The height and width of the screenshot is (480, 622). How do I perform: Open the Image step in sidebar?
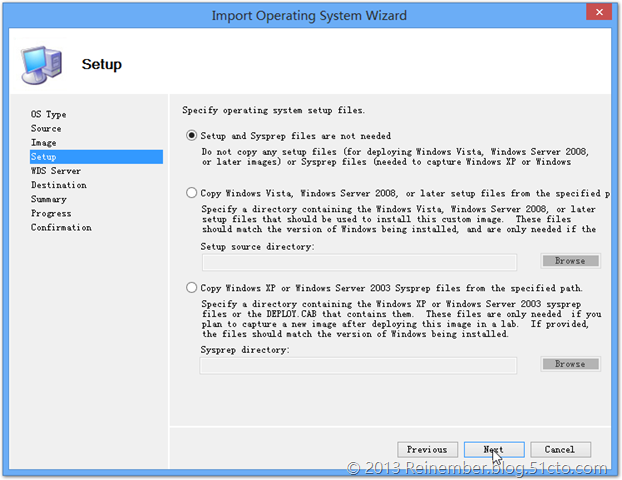(44, 142)
